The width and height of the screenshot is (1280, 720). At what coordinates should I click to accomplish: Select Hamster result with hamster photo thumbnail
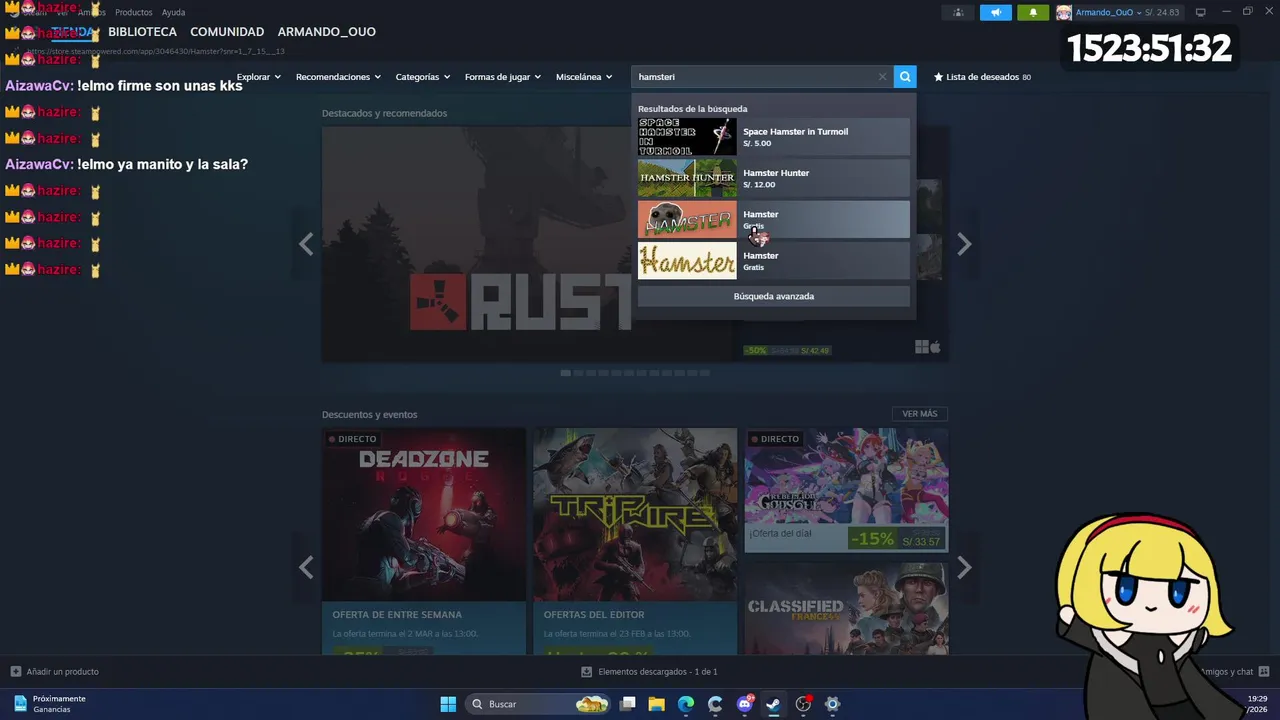[774, 219]
